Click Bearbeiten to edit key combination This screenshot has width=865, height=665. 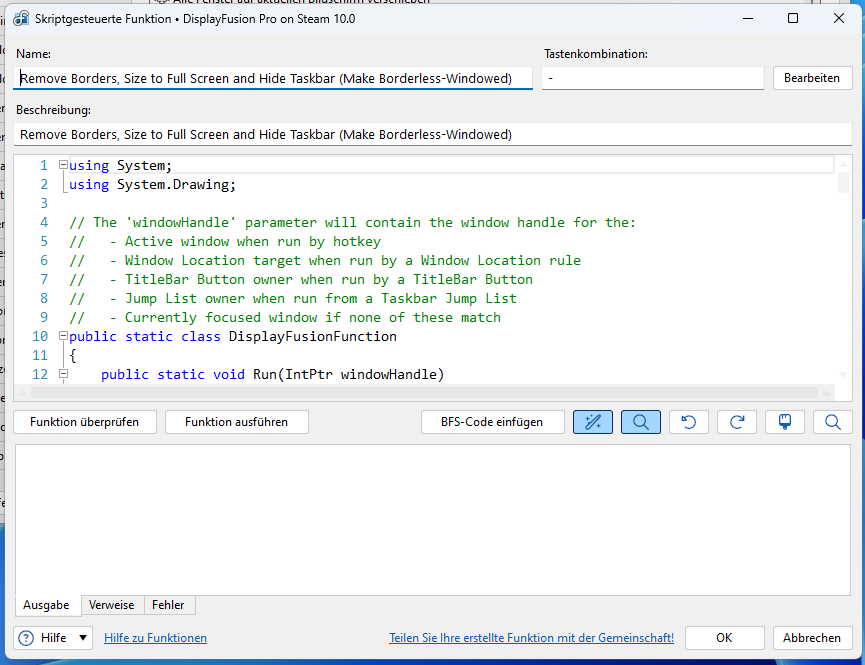pyautogui.click(x=812, y=78)
